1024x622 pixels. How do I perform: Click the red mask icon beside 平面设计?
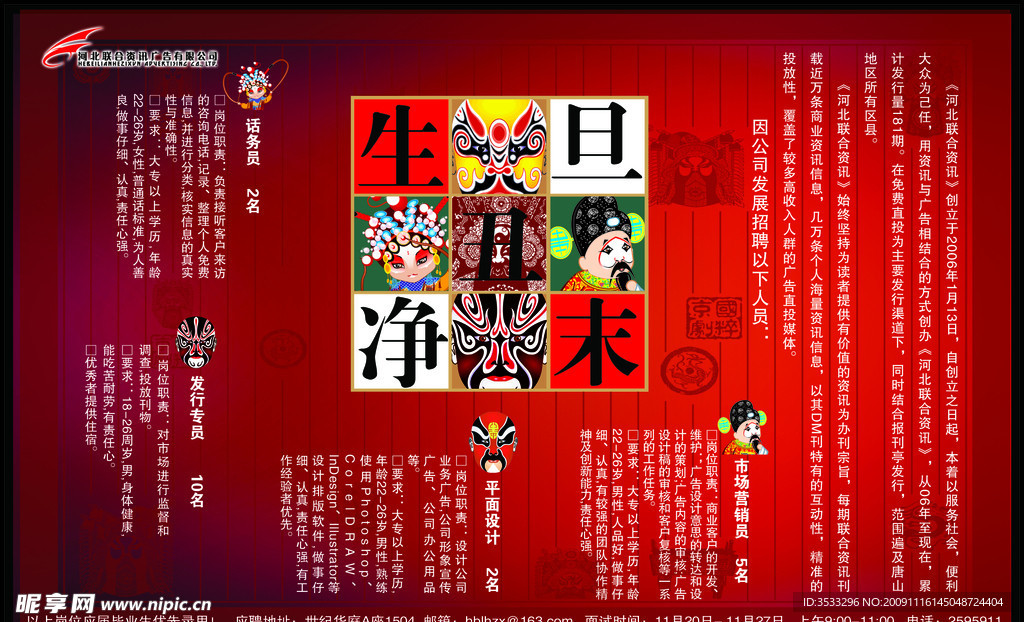tap(494, 442)
